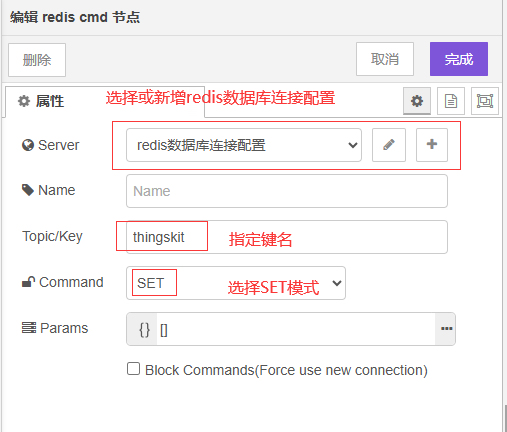Click the 完成 button
Image resolution: width=507 pixels, height=432 pixels.
pyautogui.click(x=459, y=59)
